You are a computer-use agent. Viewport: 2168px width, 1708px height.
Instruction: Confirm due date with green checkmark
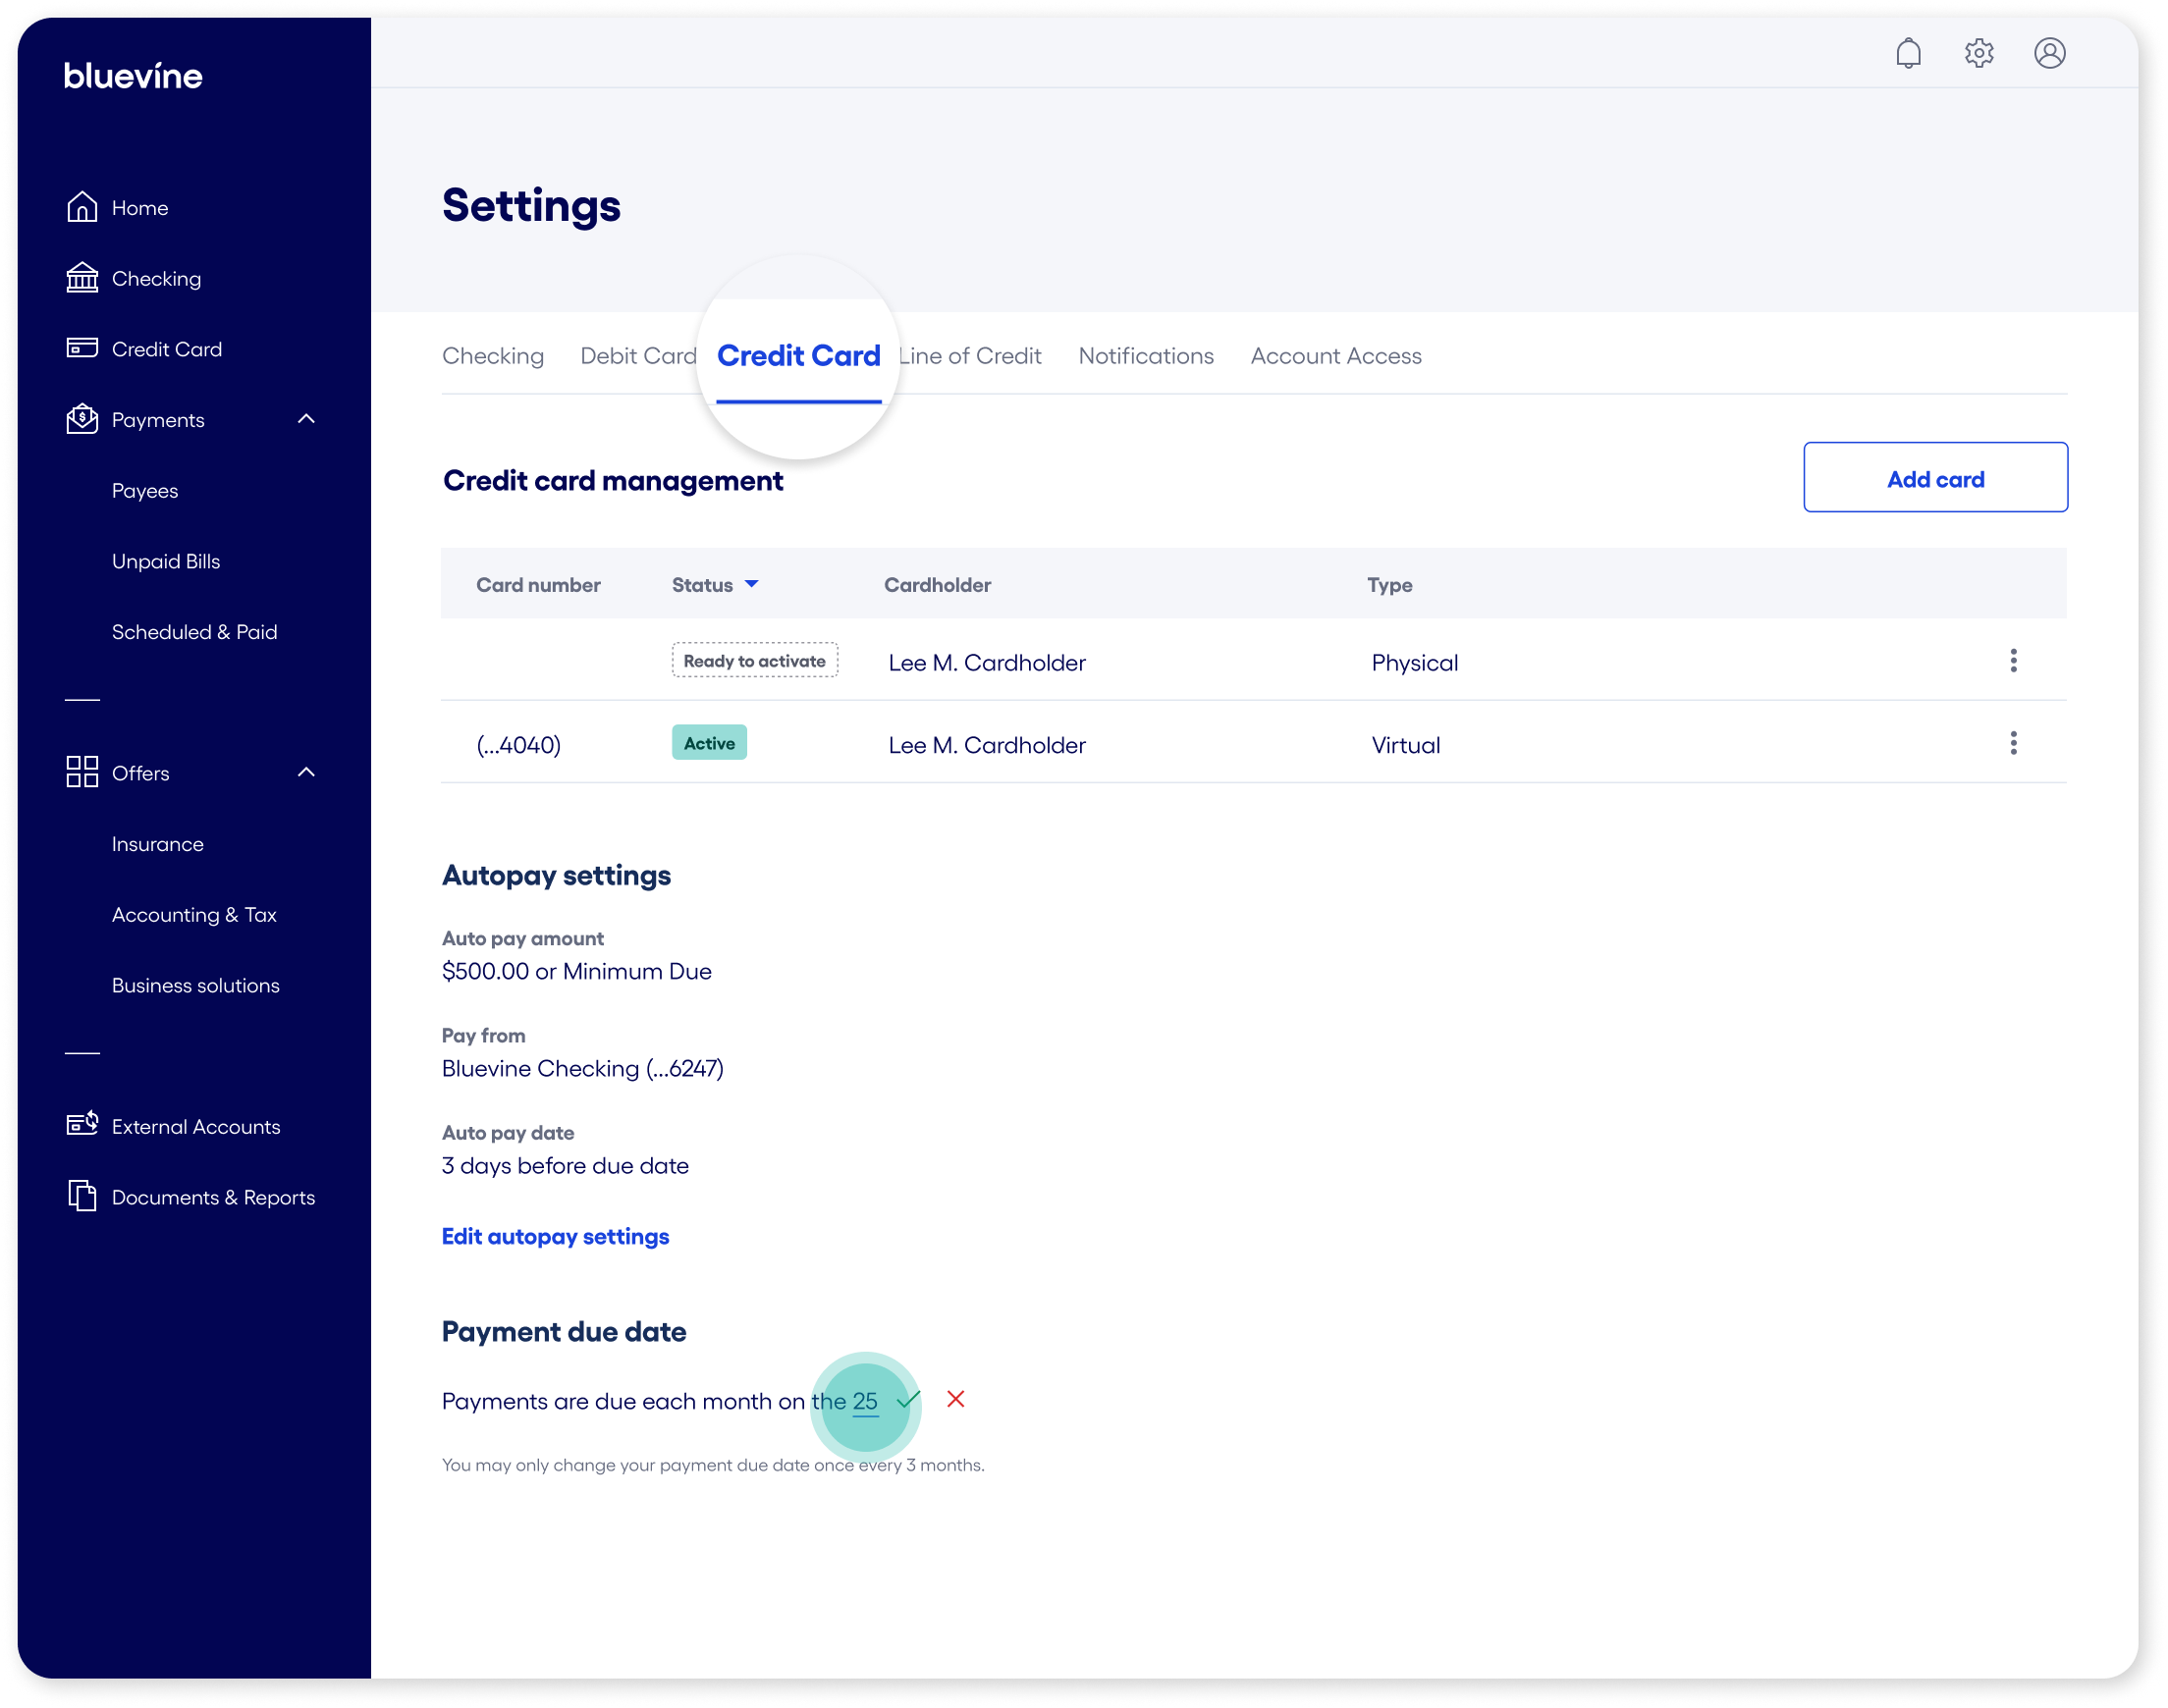click(x=909, y=1400)
